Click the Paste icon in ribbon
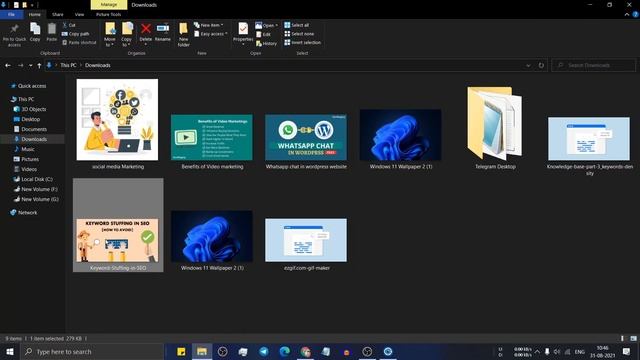 point(51,29)
